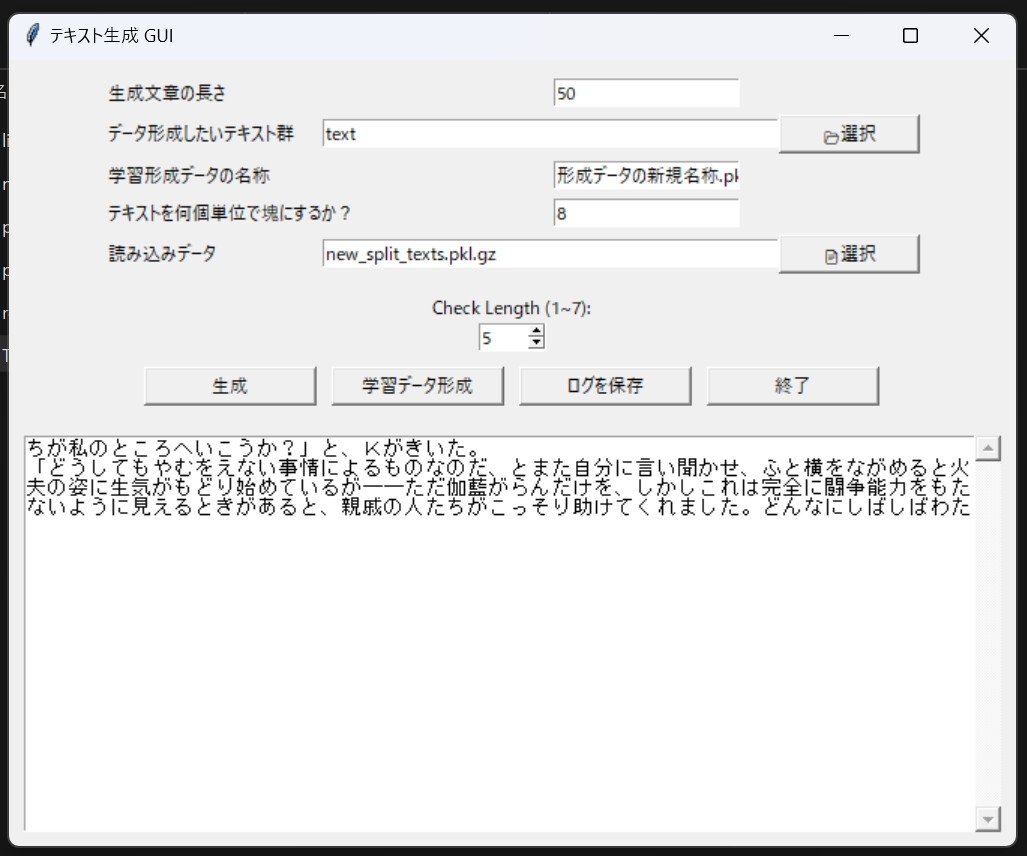Screen dimensions: 1027x856
Task: Click the 学習データ形成 button
Action: (417, 386)
